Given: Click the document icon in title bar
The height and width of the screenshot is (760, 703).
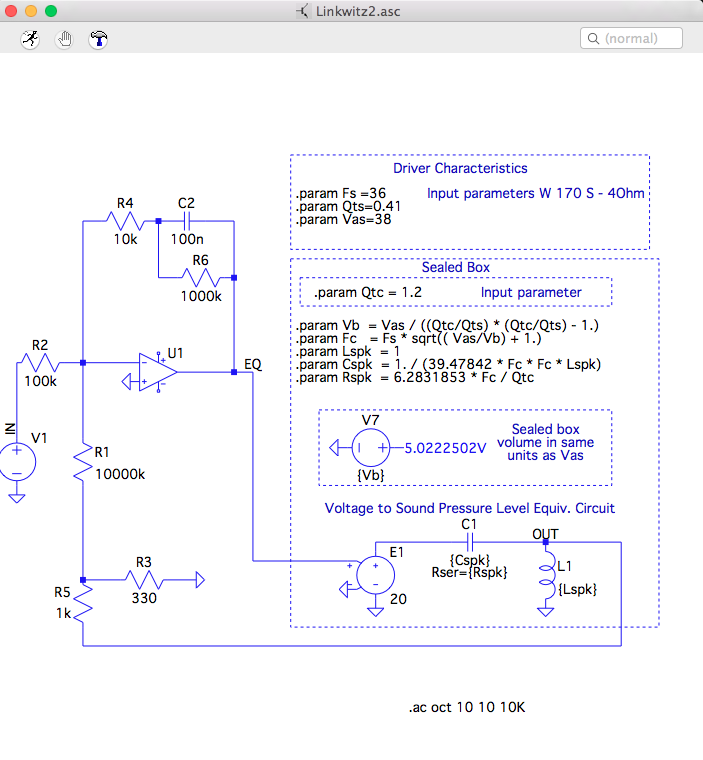Looking at the screenshot, I should (303, 10).
